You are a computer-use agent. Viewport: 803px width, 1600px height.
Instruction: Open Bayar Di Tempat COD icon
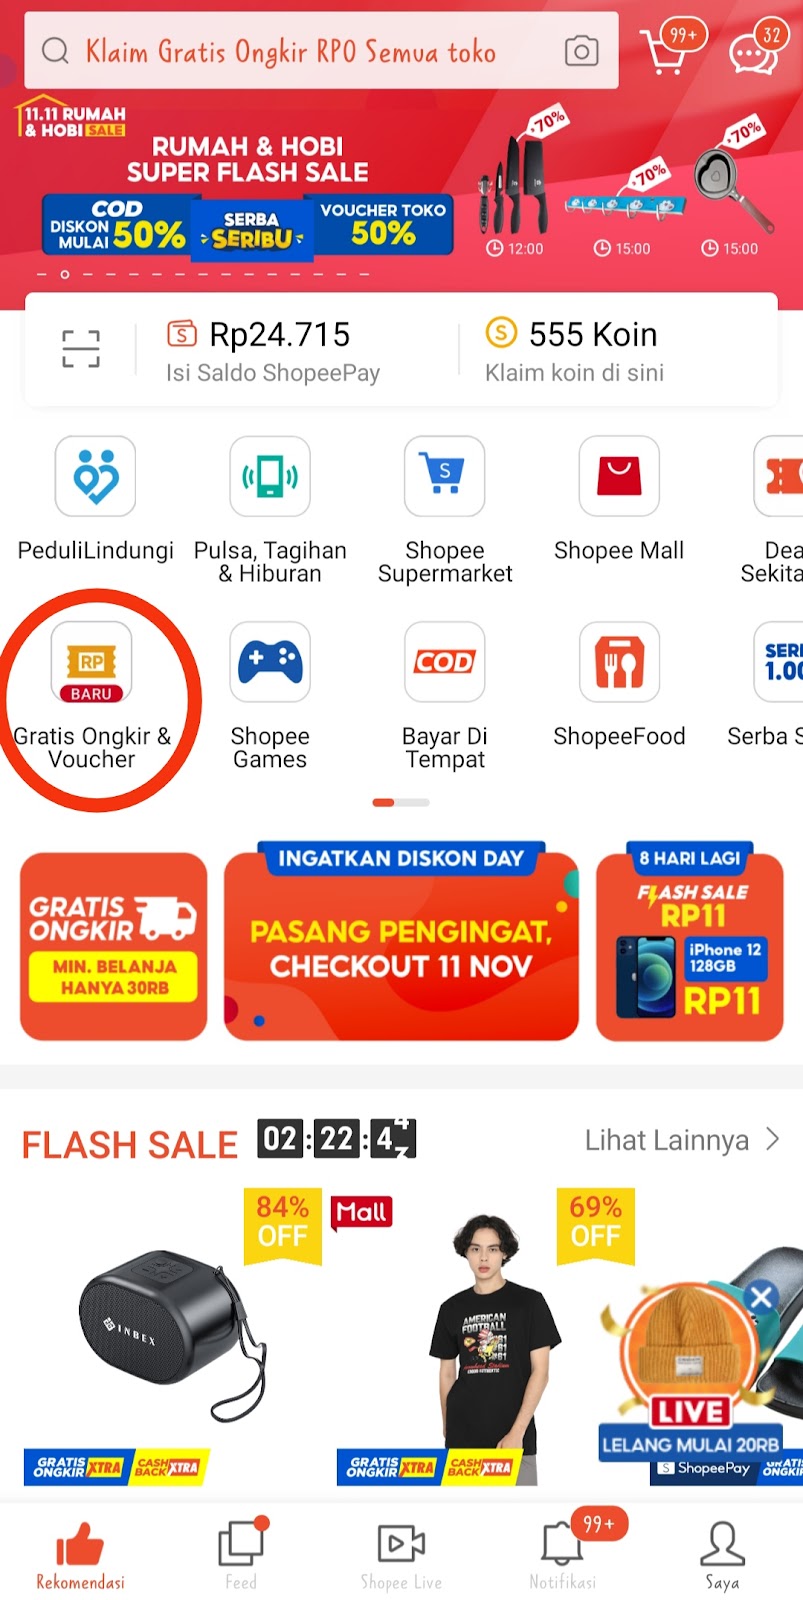click(x=445, y=662)
